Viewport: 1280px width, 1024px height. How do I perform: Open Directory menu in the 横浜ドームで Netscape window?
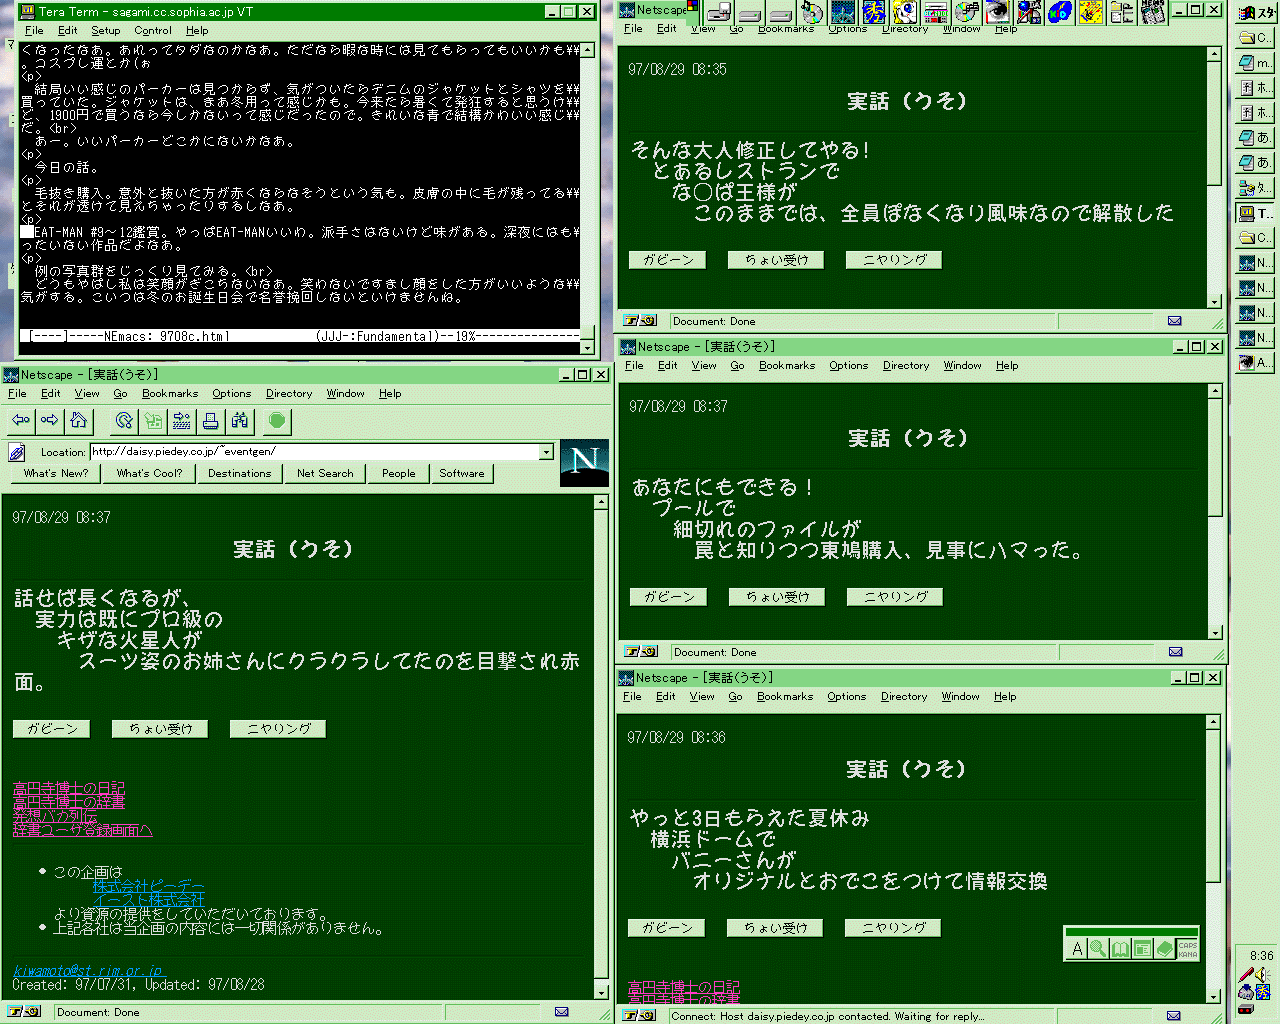[904, 697]
